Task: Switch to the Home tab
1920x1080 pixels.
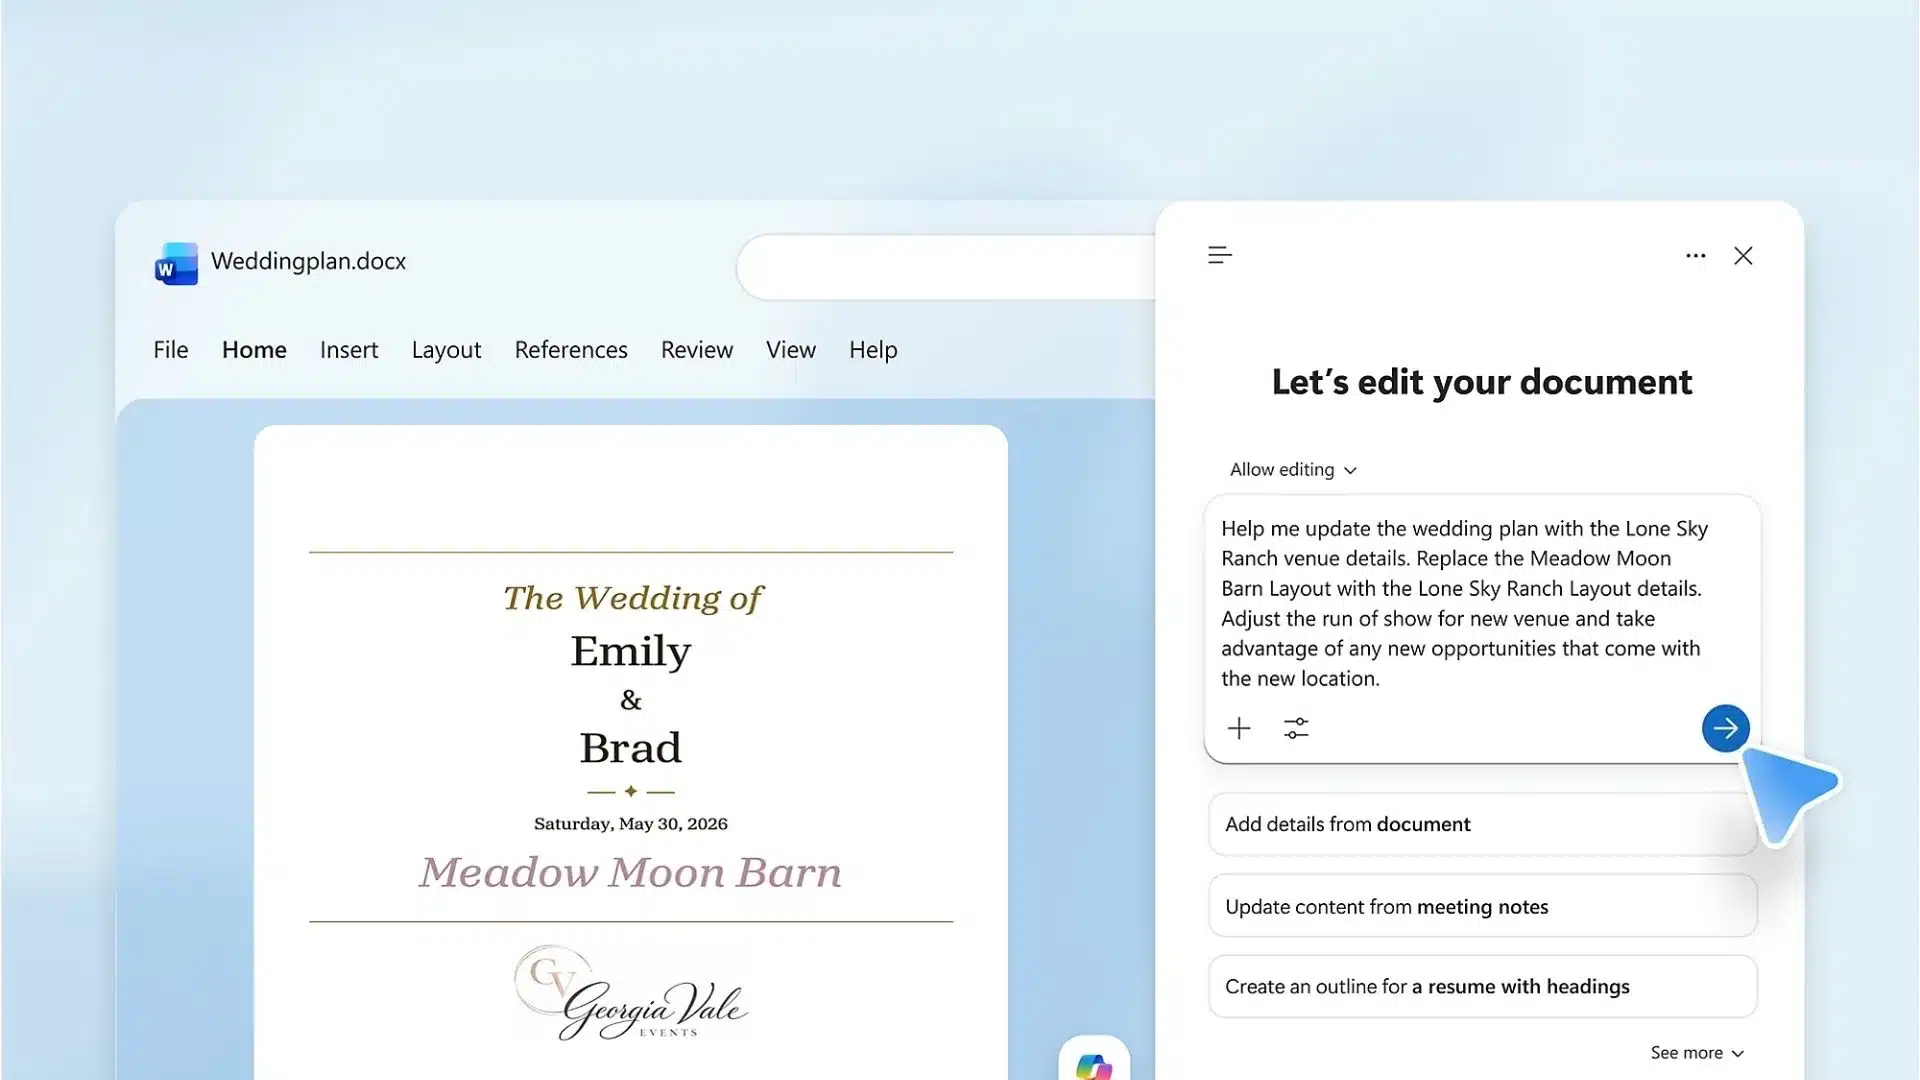Action: coord(254,350)
